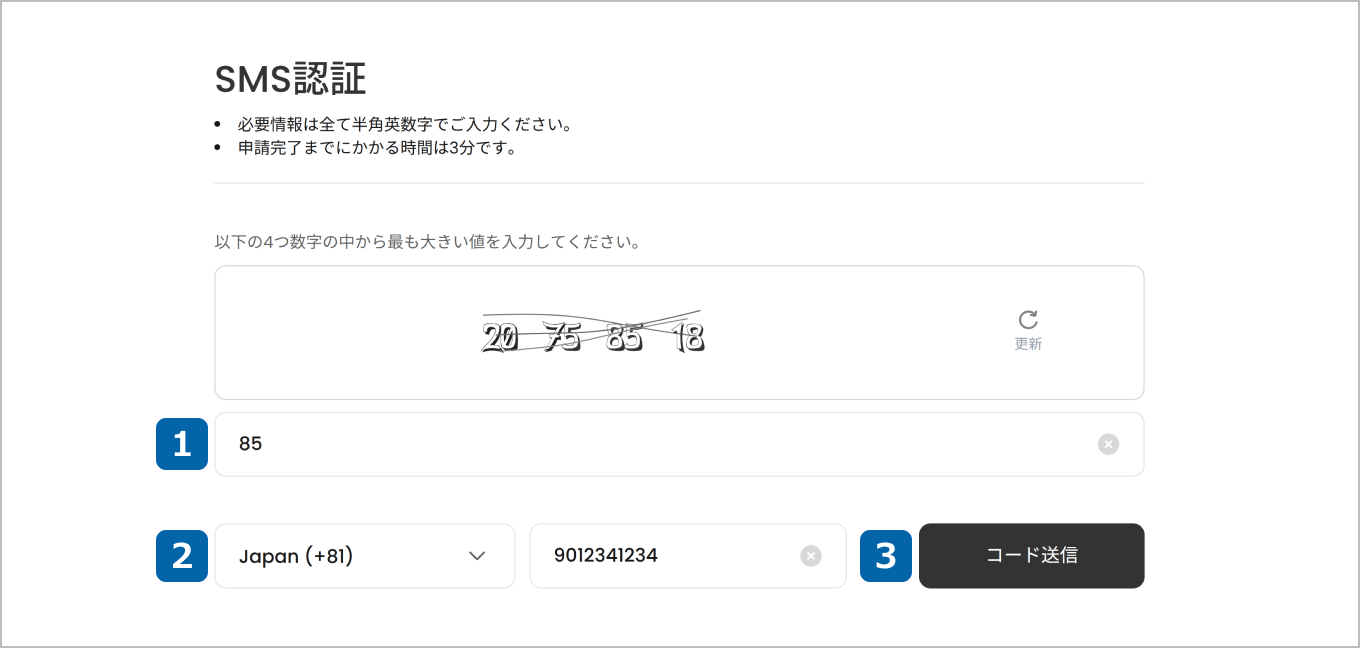The width and height of the screenshot is (1360, 648).
Task: Focus the captcha answer field containing 85
Action: pyautogui.click(x=650, y=444)
